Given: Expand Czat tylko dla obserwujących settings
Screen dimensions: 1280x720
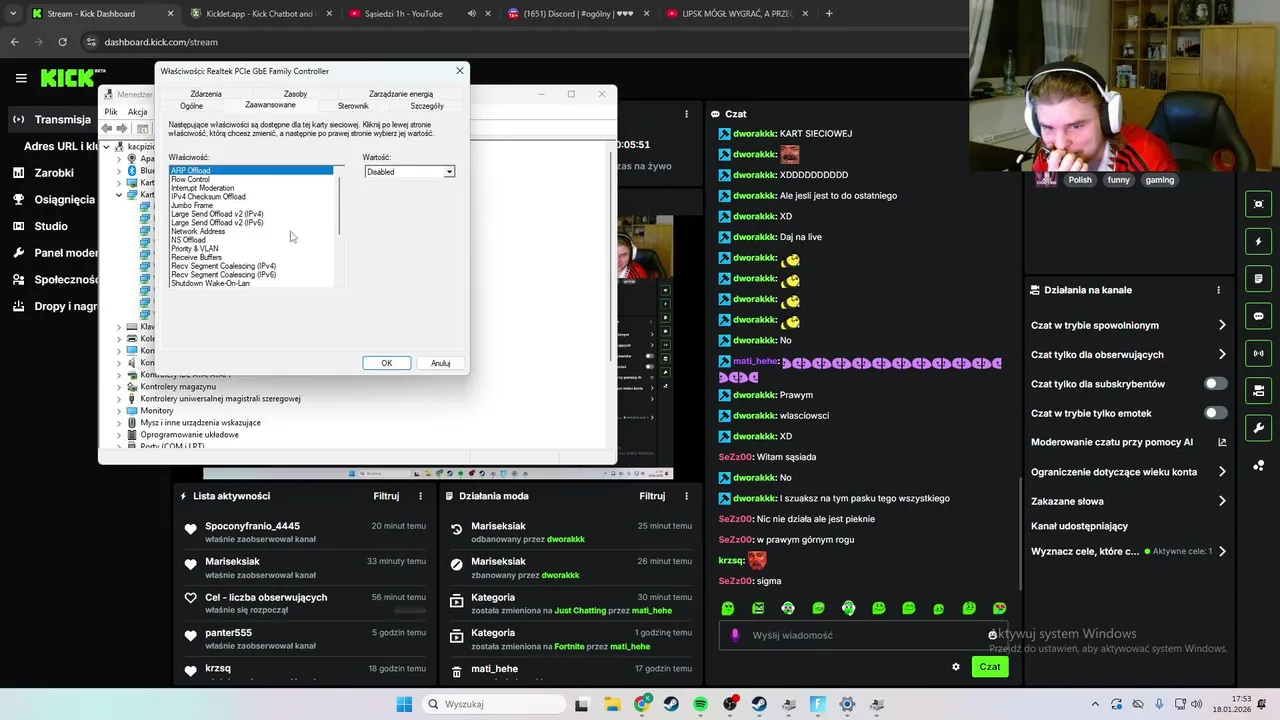Looking at the screenshot, I should (x=1222, y=354).
